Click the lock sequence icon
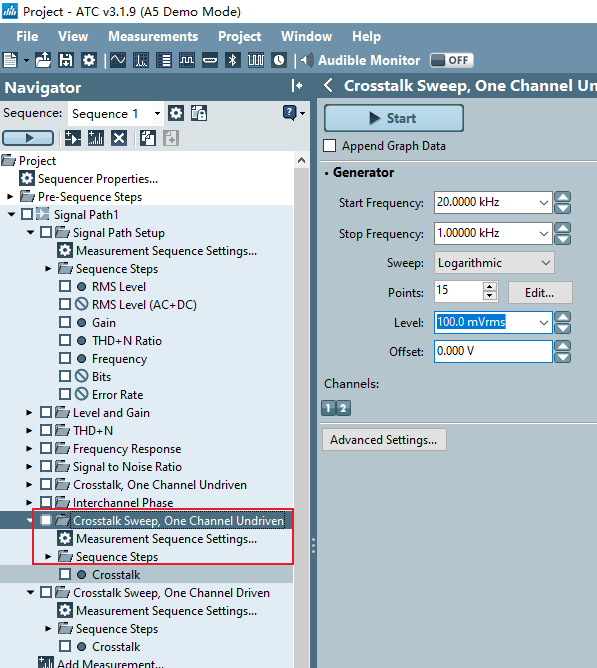Viewport: 597px width, 668px height. pos(199,113)
